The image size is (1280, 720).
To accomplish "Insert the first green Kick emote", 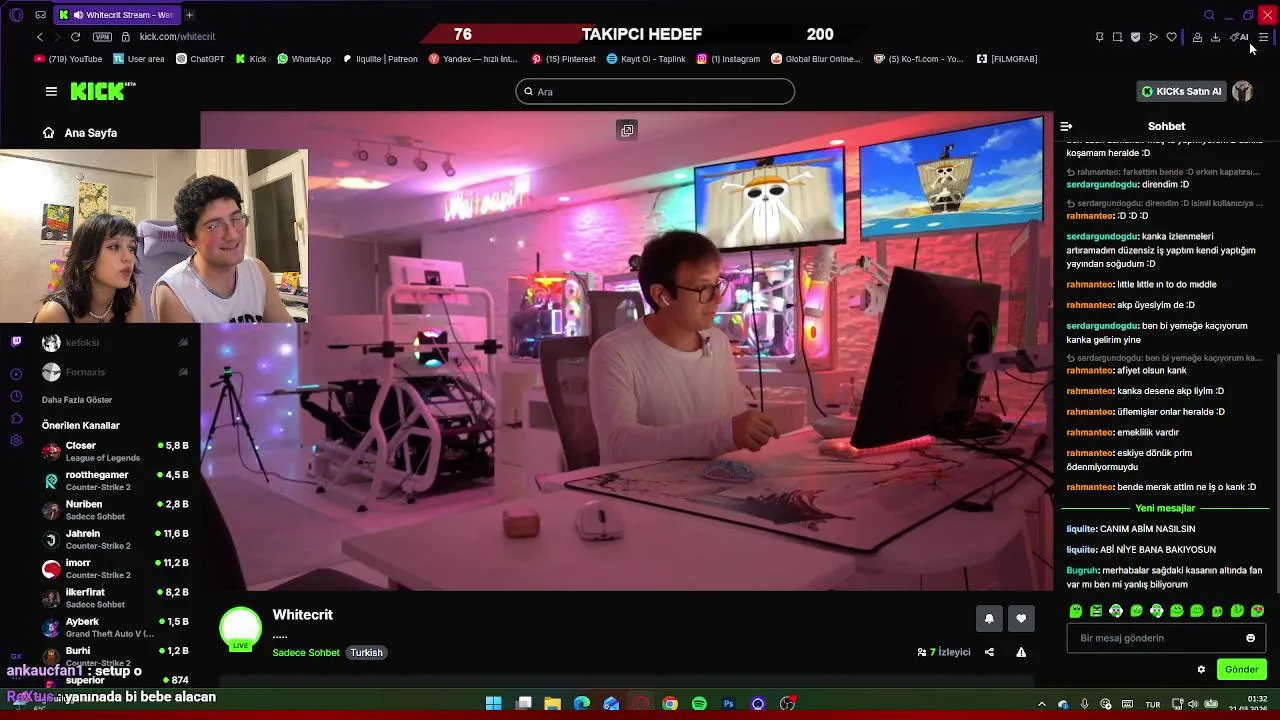I will [x=1076, y=611].
